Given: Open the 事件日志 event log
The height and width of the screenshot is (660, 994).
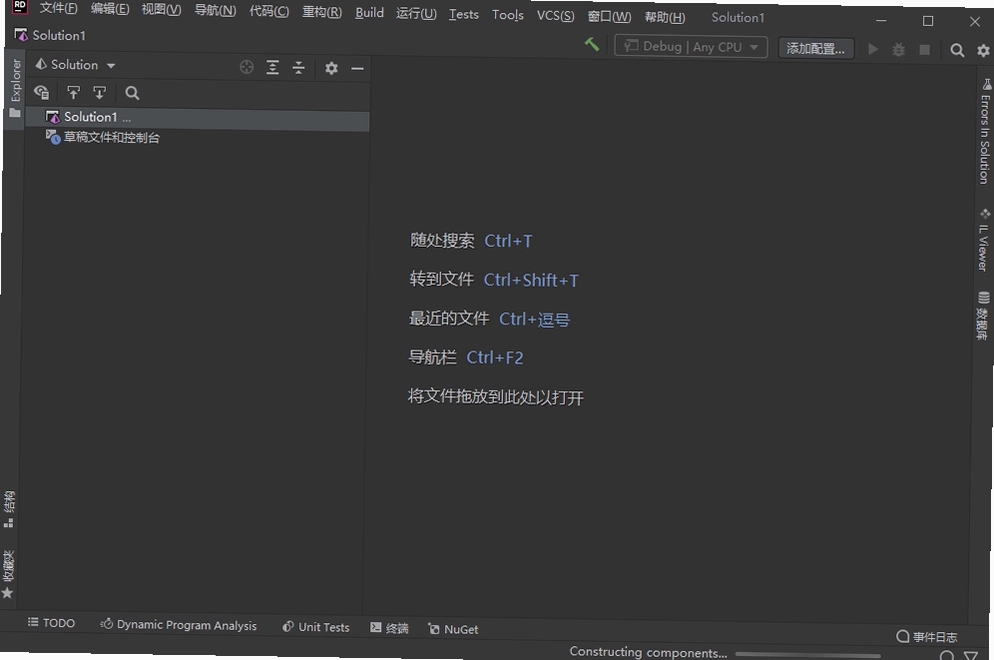Looking at the screenshot, I should point(927,637).
